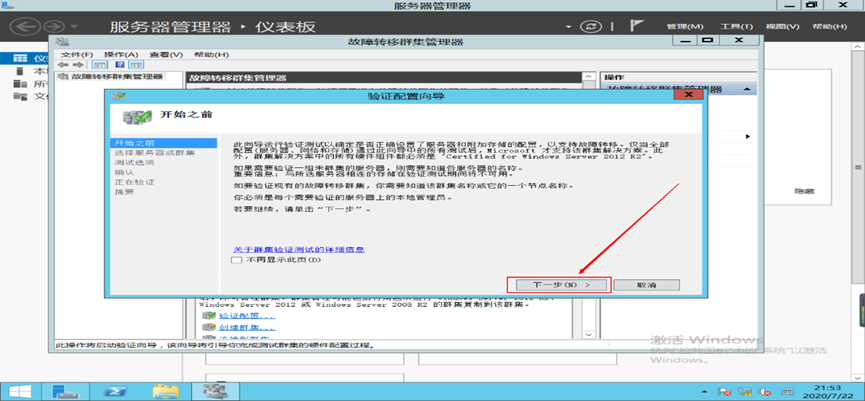Click scroll-up arrow of Server Manager window scrollbar
865x401 pixels.
pyautogui.click(x=858, y=49)
